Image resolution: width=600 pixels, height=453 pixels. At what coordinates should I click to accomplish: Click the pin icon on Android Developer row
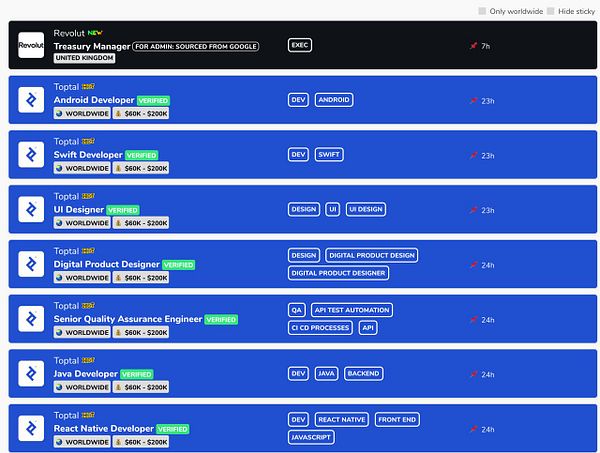473,101
